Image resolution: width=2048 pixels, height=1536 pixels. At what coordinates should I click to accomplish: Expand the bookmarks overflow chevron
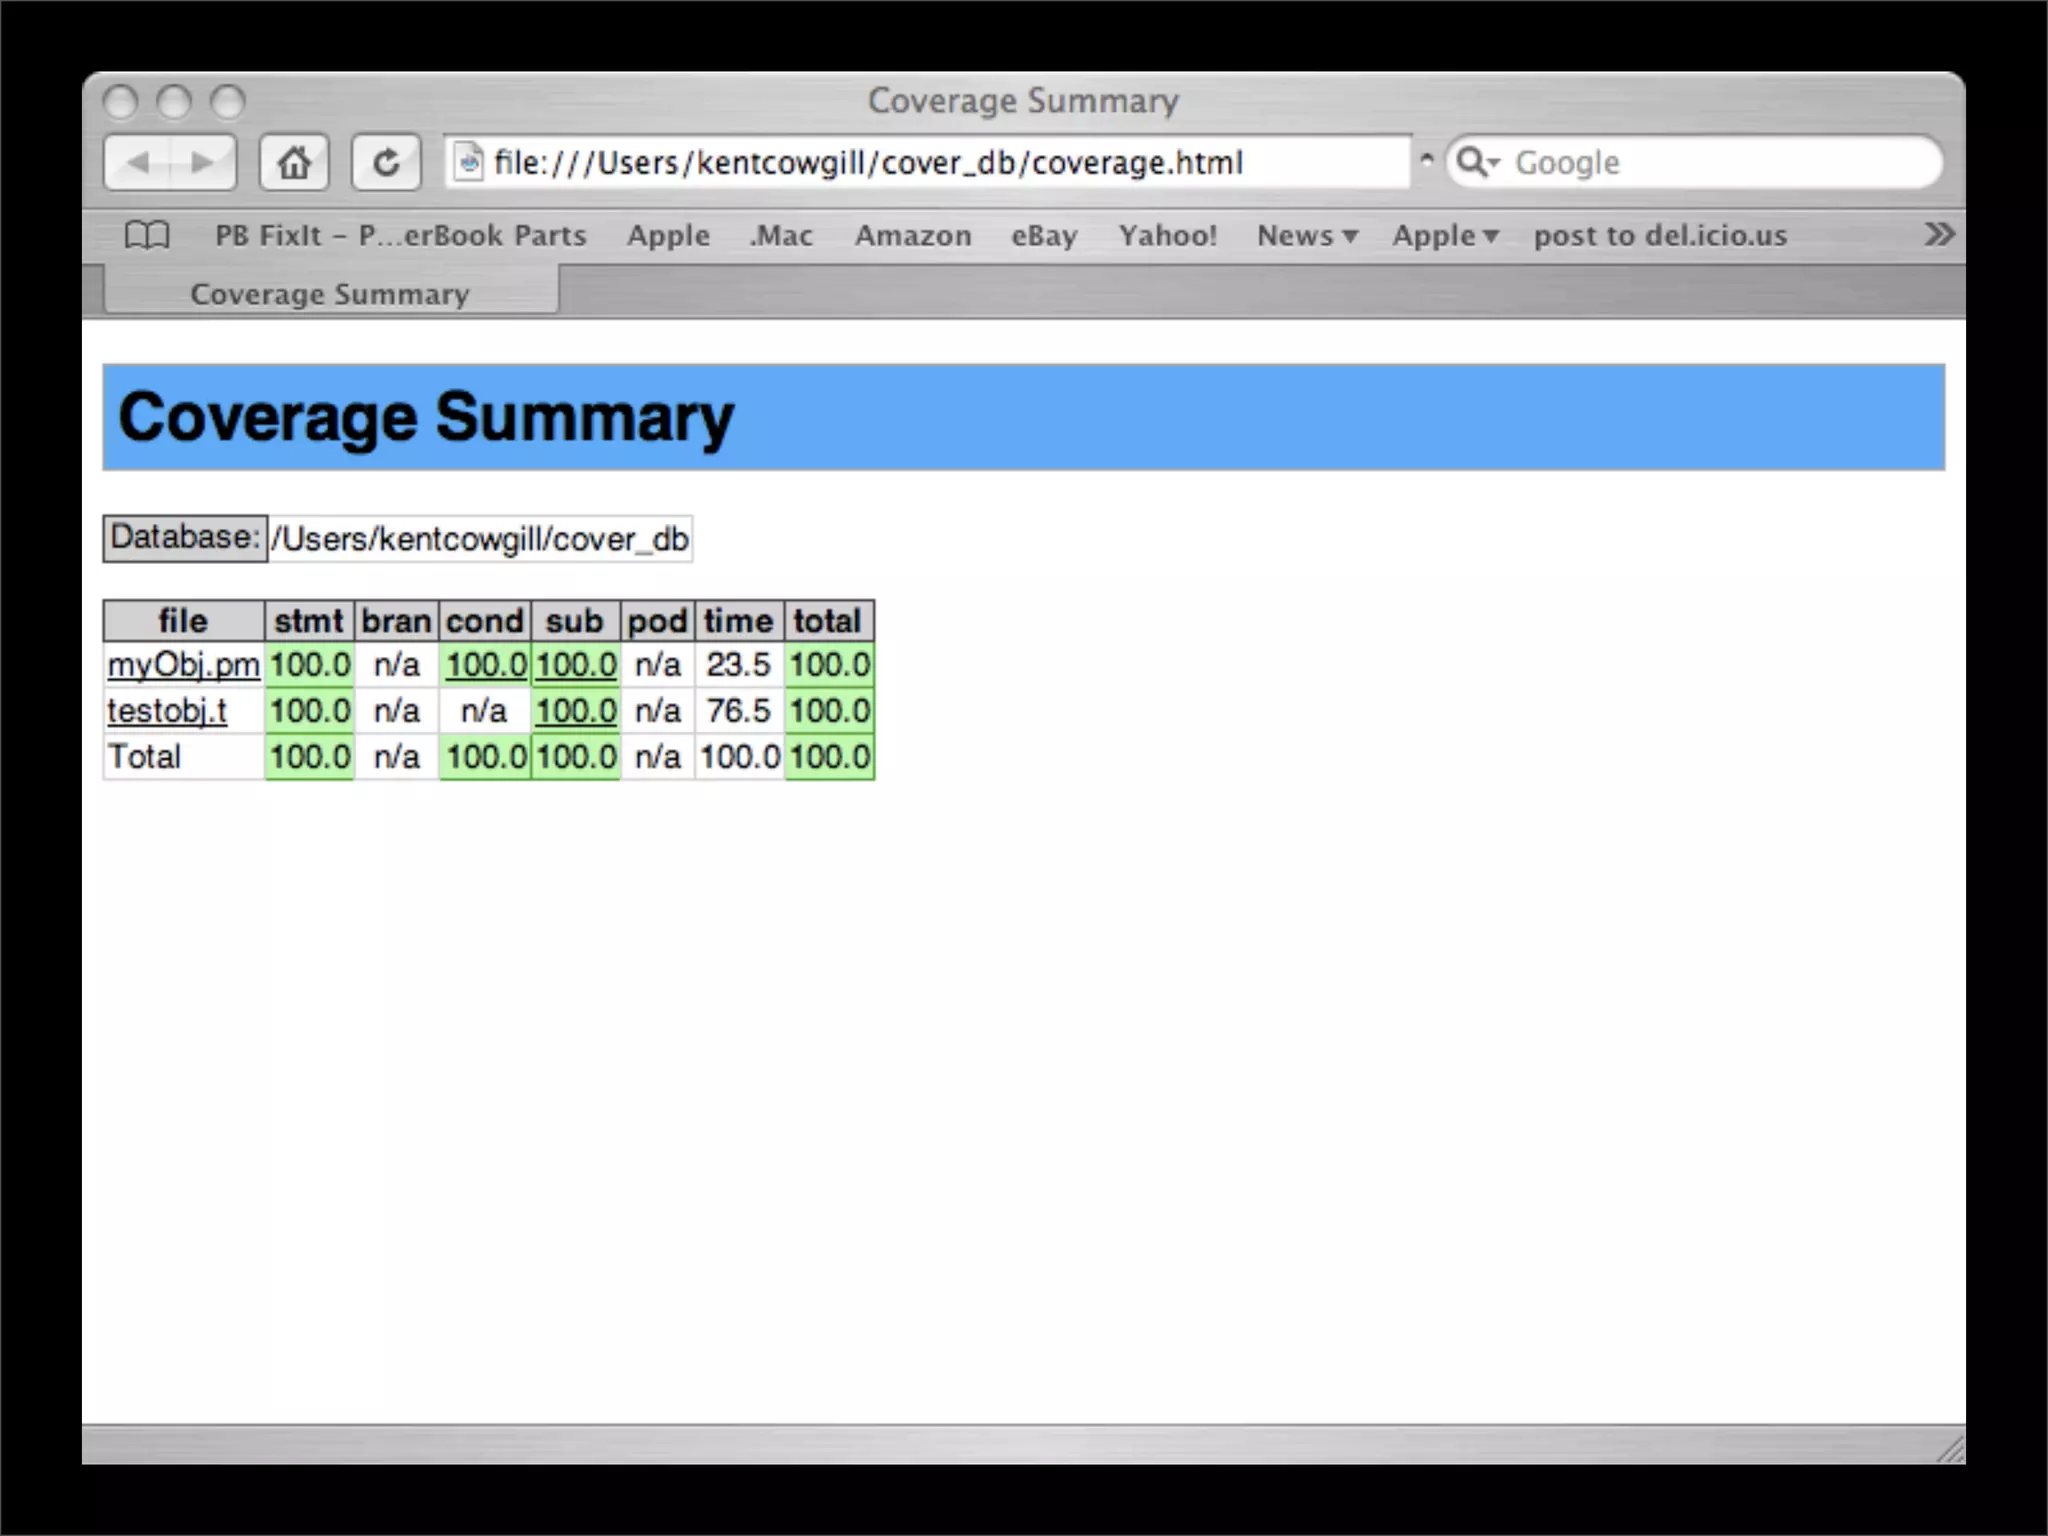click(x=1938, y=235)
